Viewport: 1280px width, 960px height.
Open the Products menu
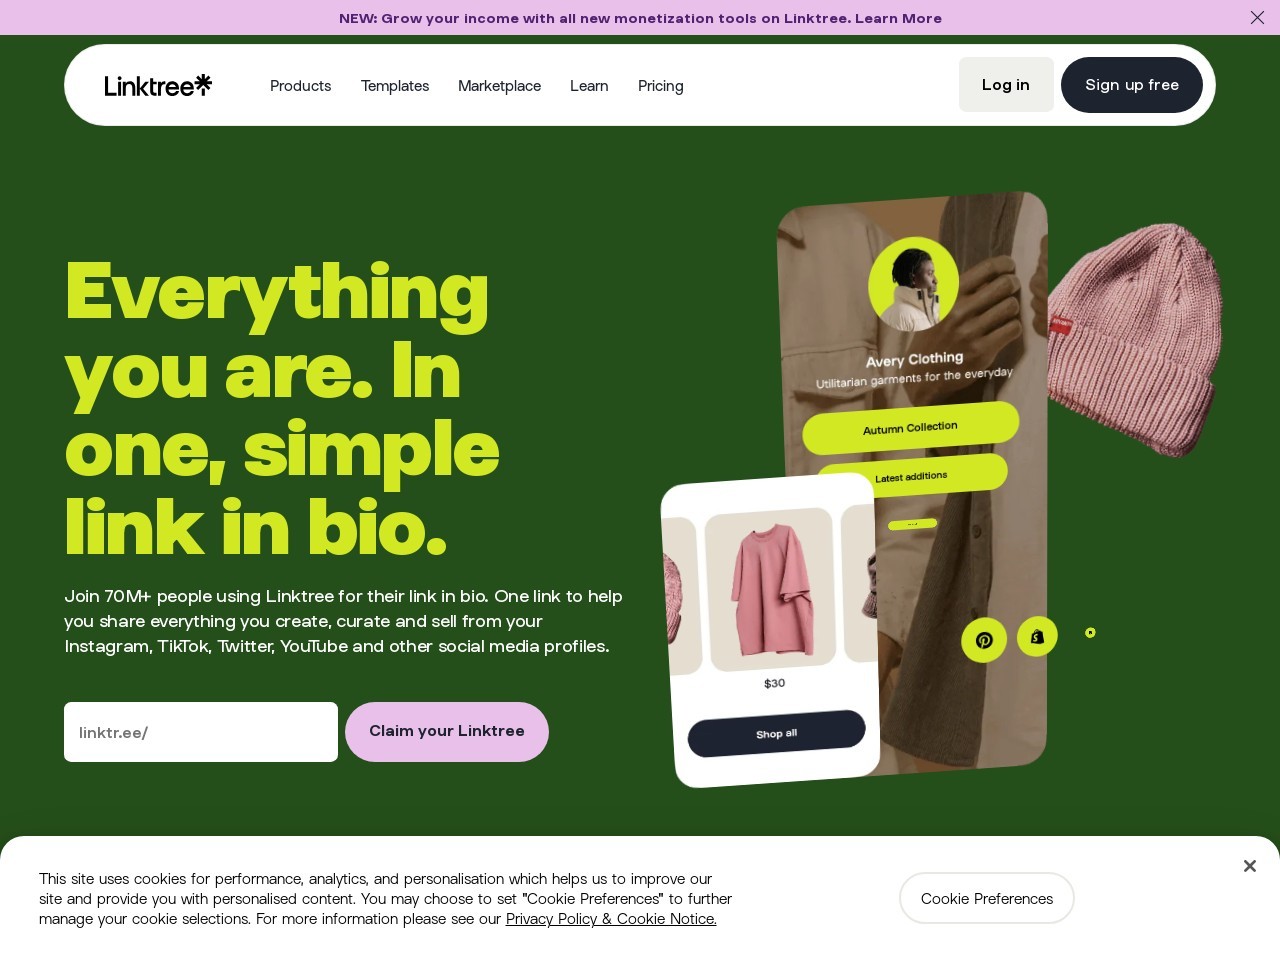pos(300,86)
